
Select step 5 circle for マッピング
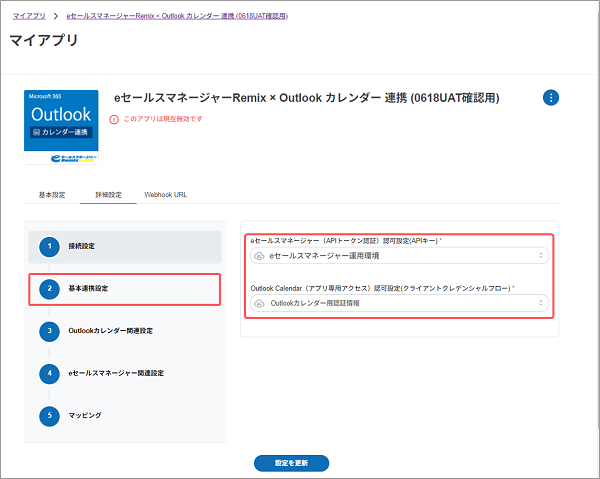point(46,414)
